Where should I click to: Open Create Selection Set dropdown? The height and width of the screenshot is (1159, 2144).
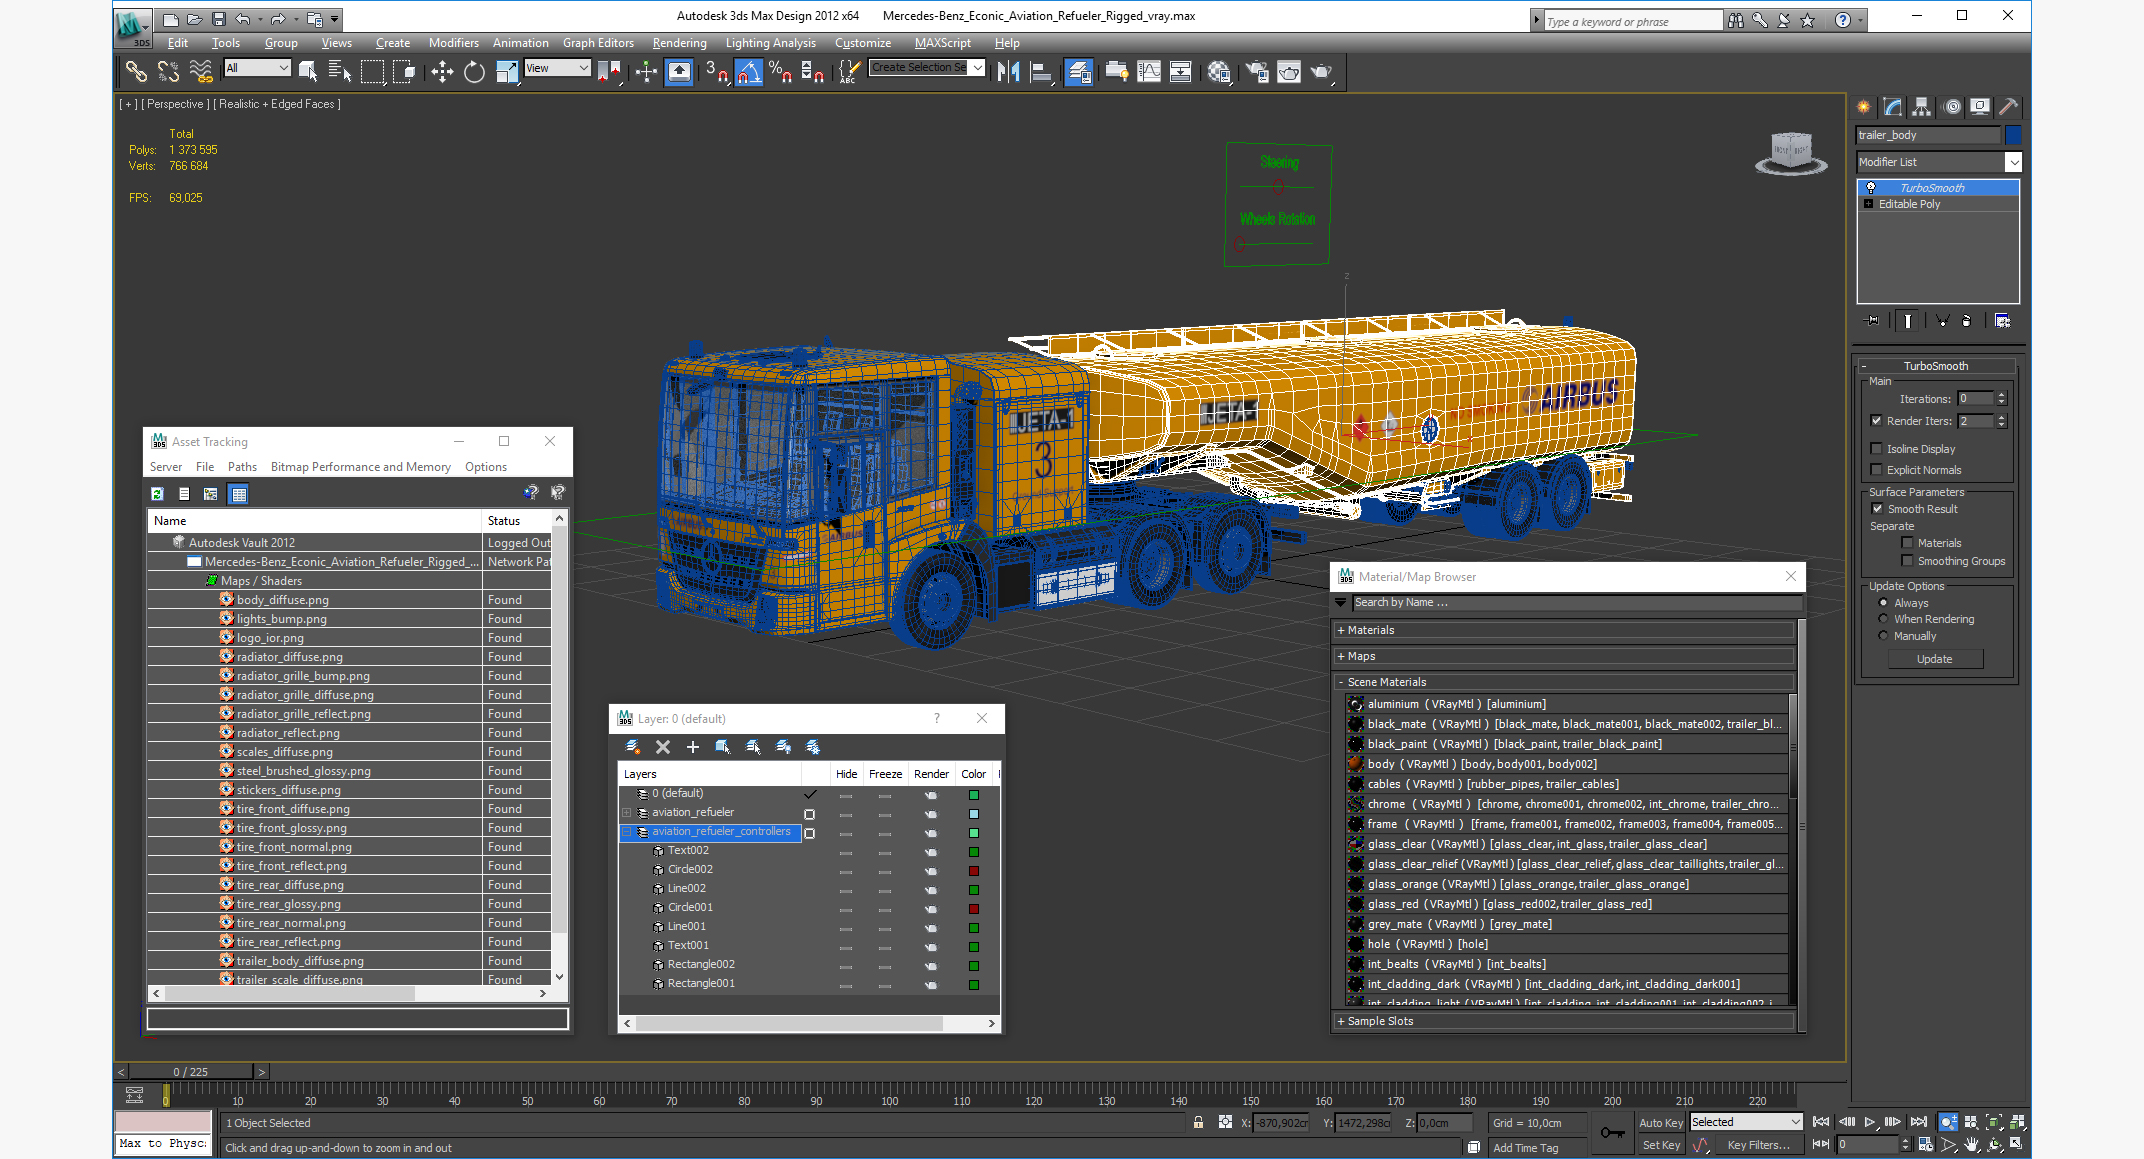point(927,68)
